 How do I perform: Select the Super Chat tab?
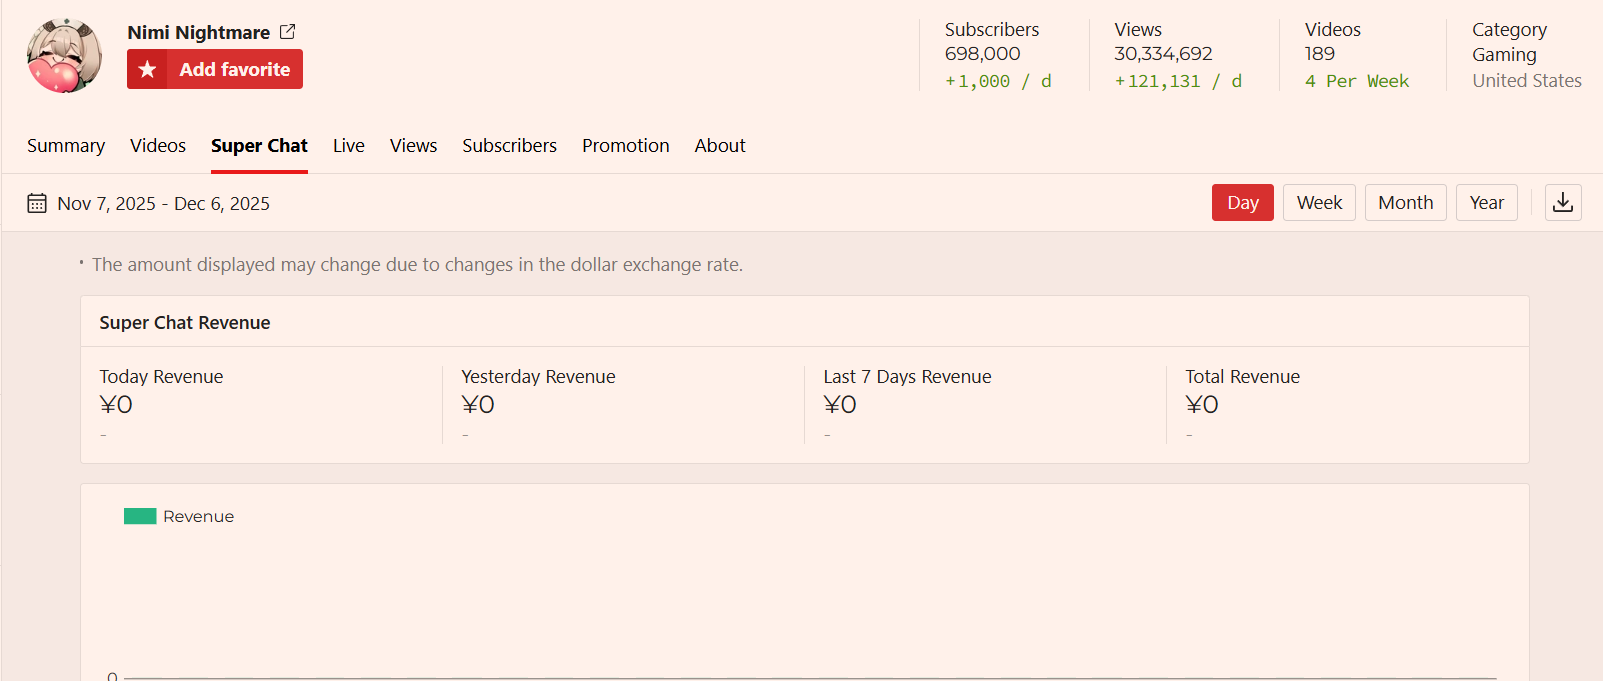coord(259,145)
